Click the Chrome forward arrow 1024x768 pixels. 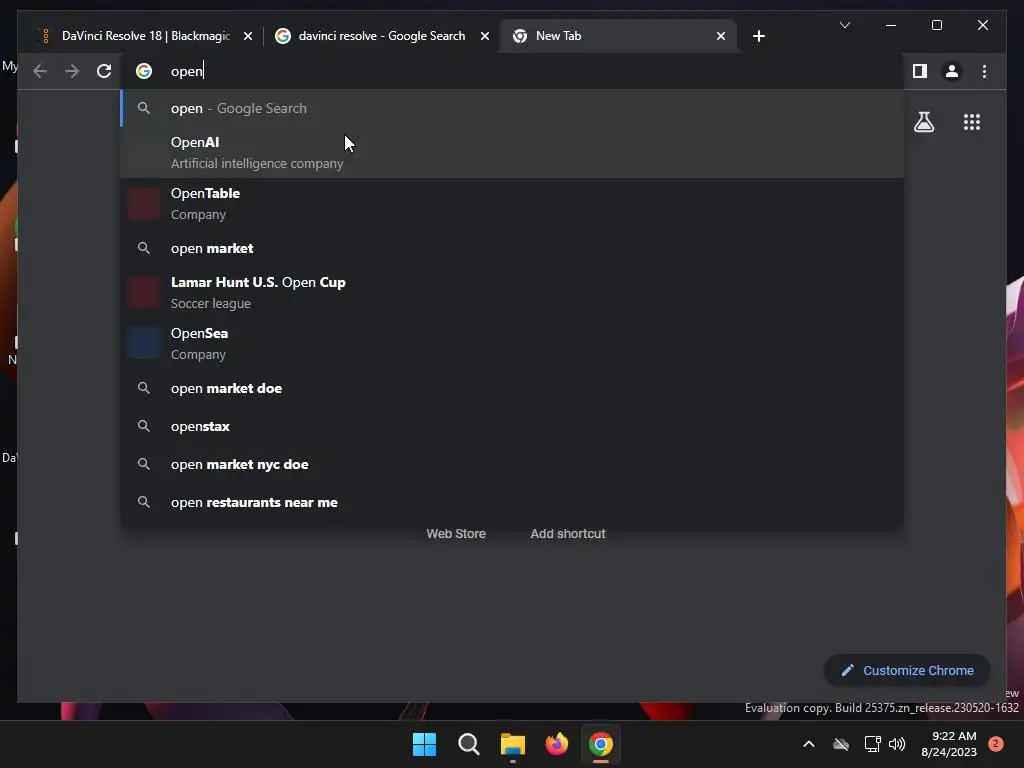tap(72, 71)
